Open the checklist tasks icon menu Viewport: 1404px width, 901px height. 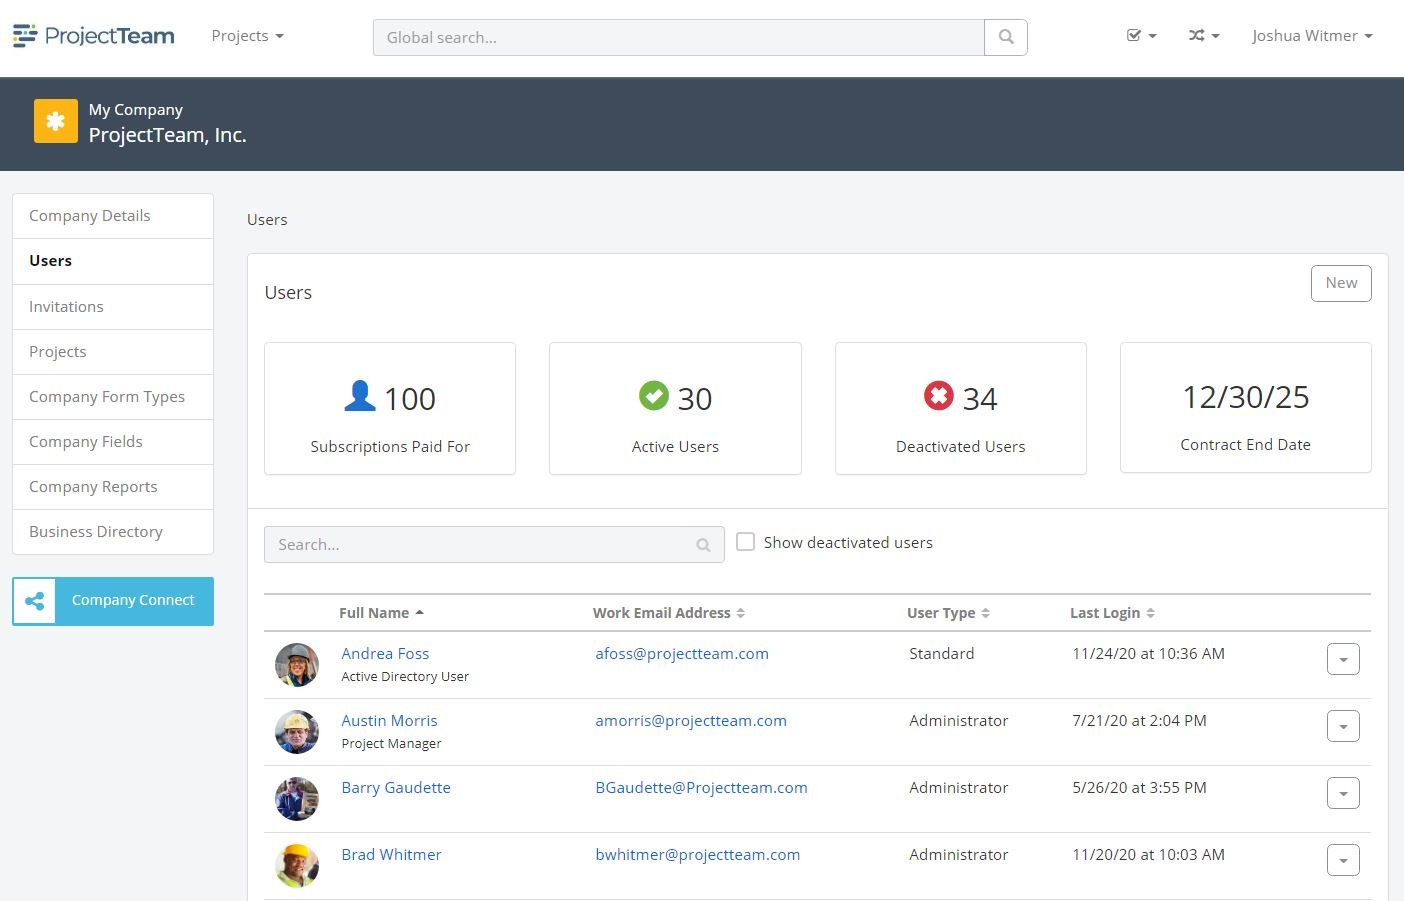(x=1141, y=35)
